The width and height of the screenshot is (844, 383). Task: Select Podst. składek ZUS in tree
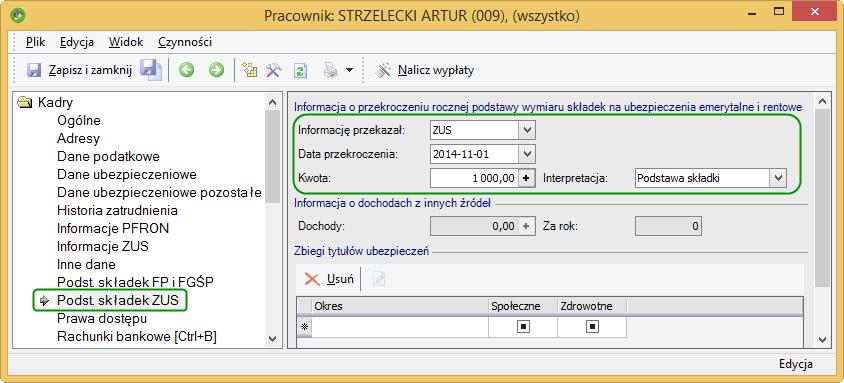pyautogui.click(x=117, y=301)
